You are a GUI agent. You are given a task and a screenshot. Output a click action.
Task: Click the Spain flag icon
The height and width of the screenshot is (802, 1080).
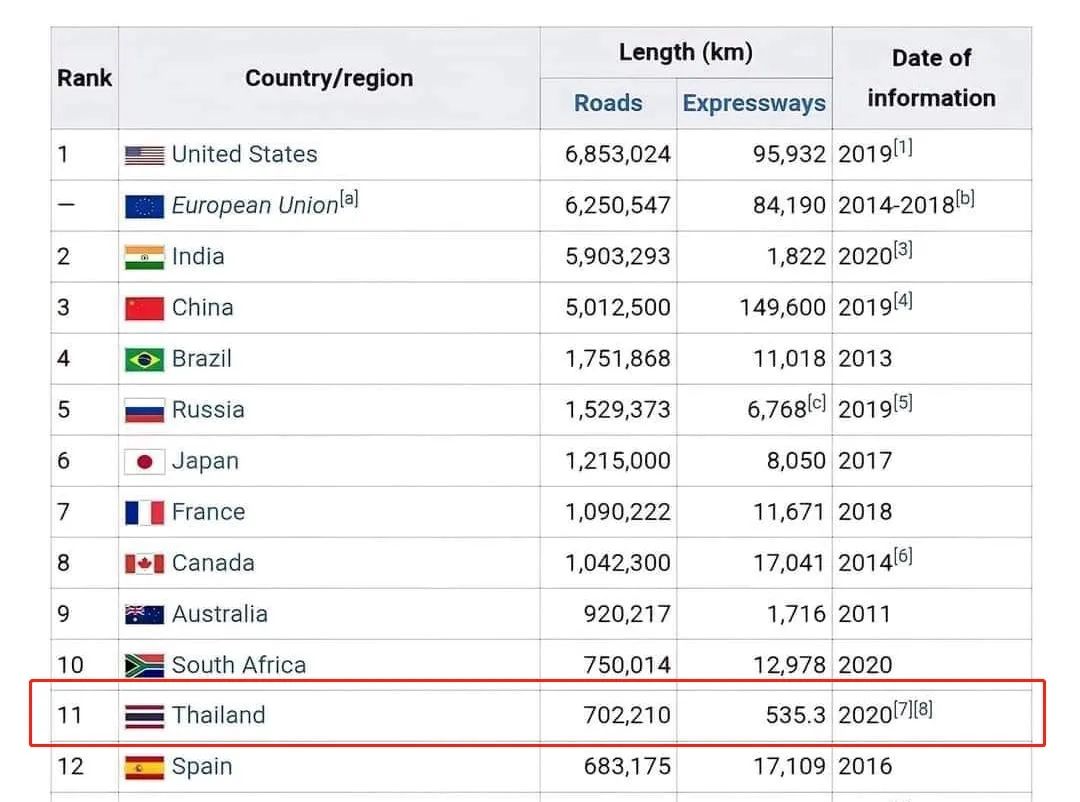pyautogui.click(x=144, y=767)
